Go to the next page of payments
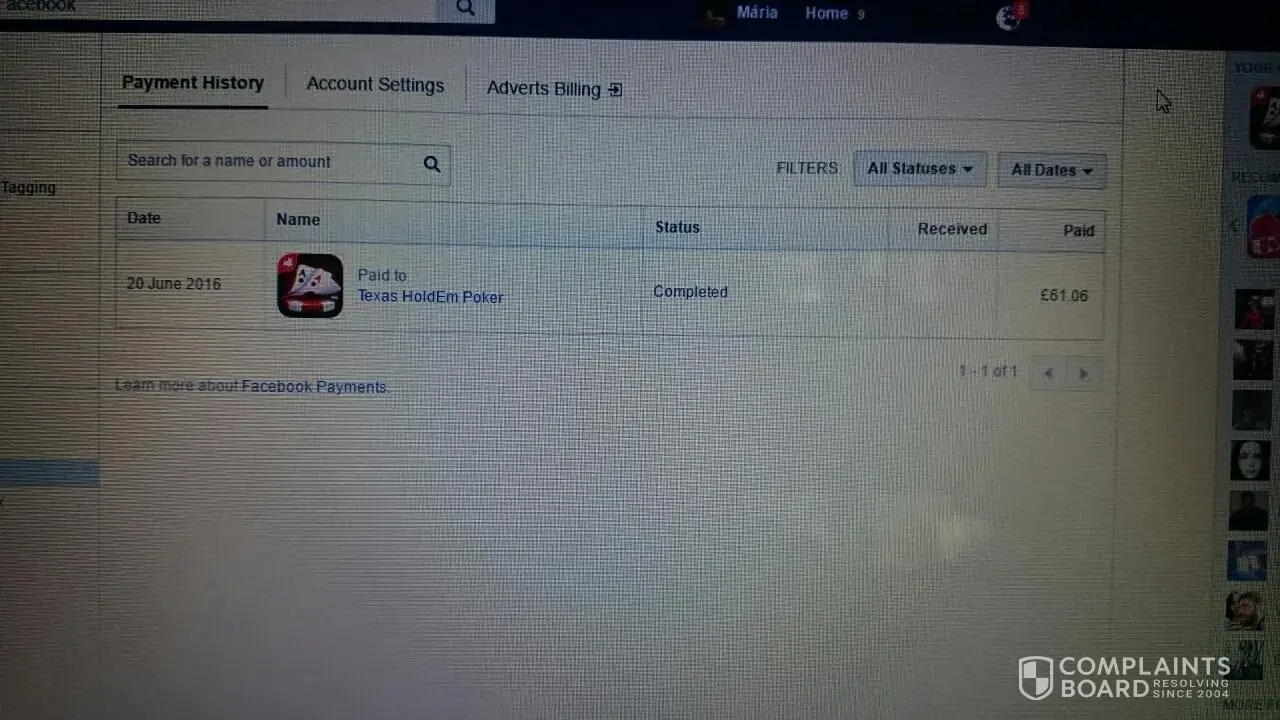The height and width of the screenshot is (720, 1280). pos(1083,374)
